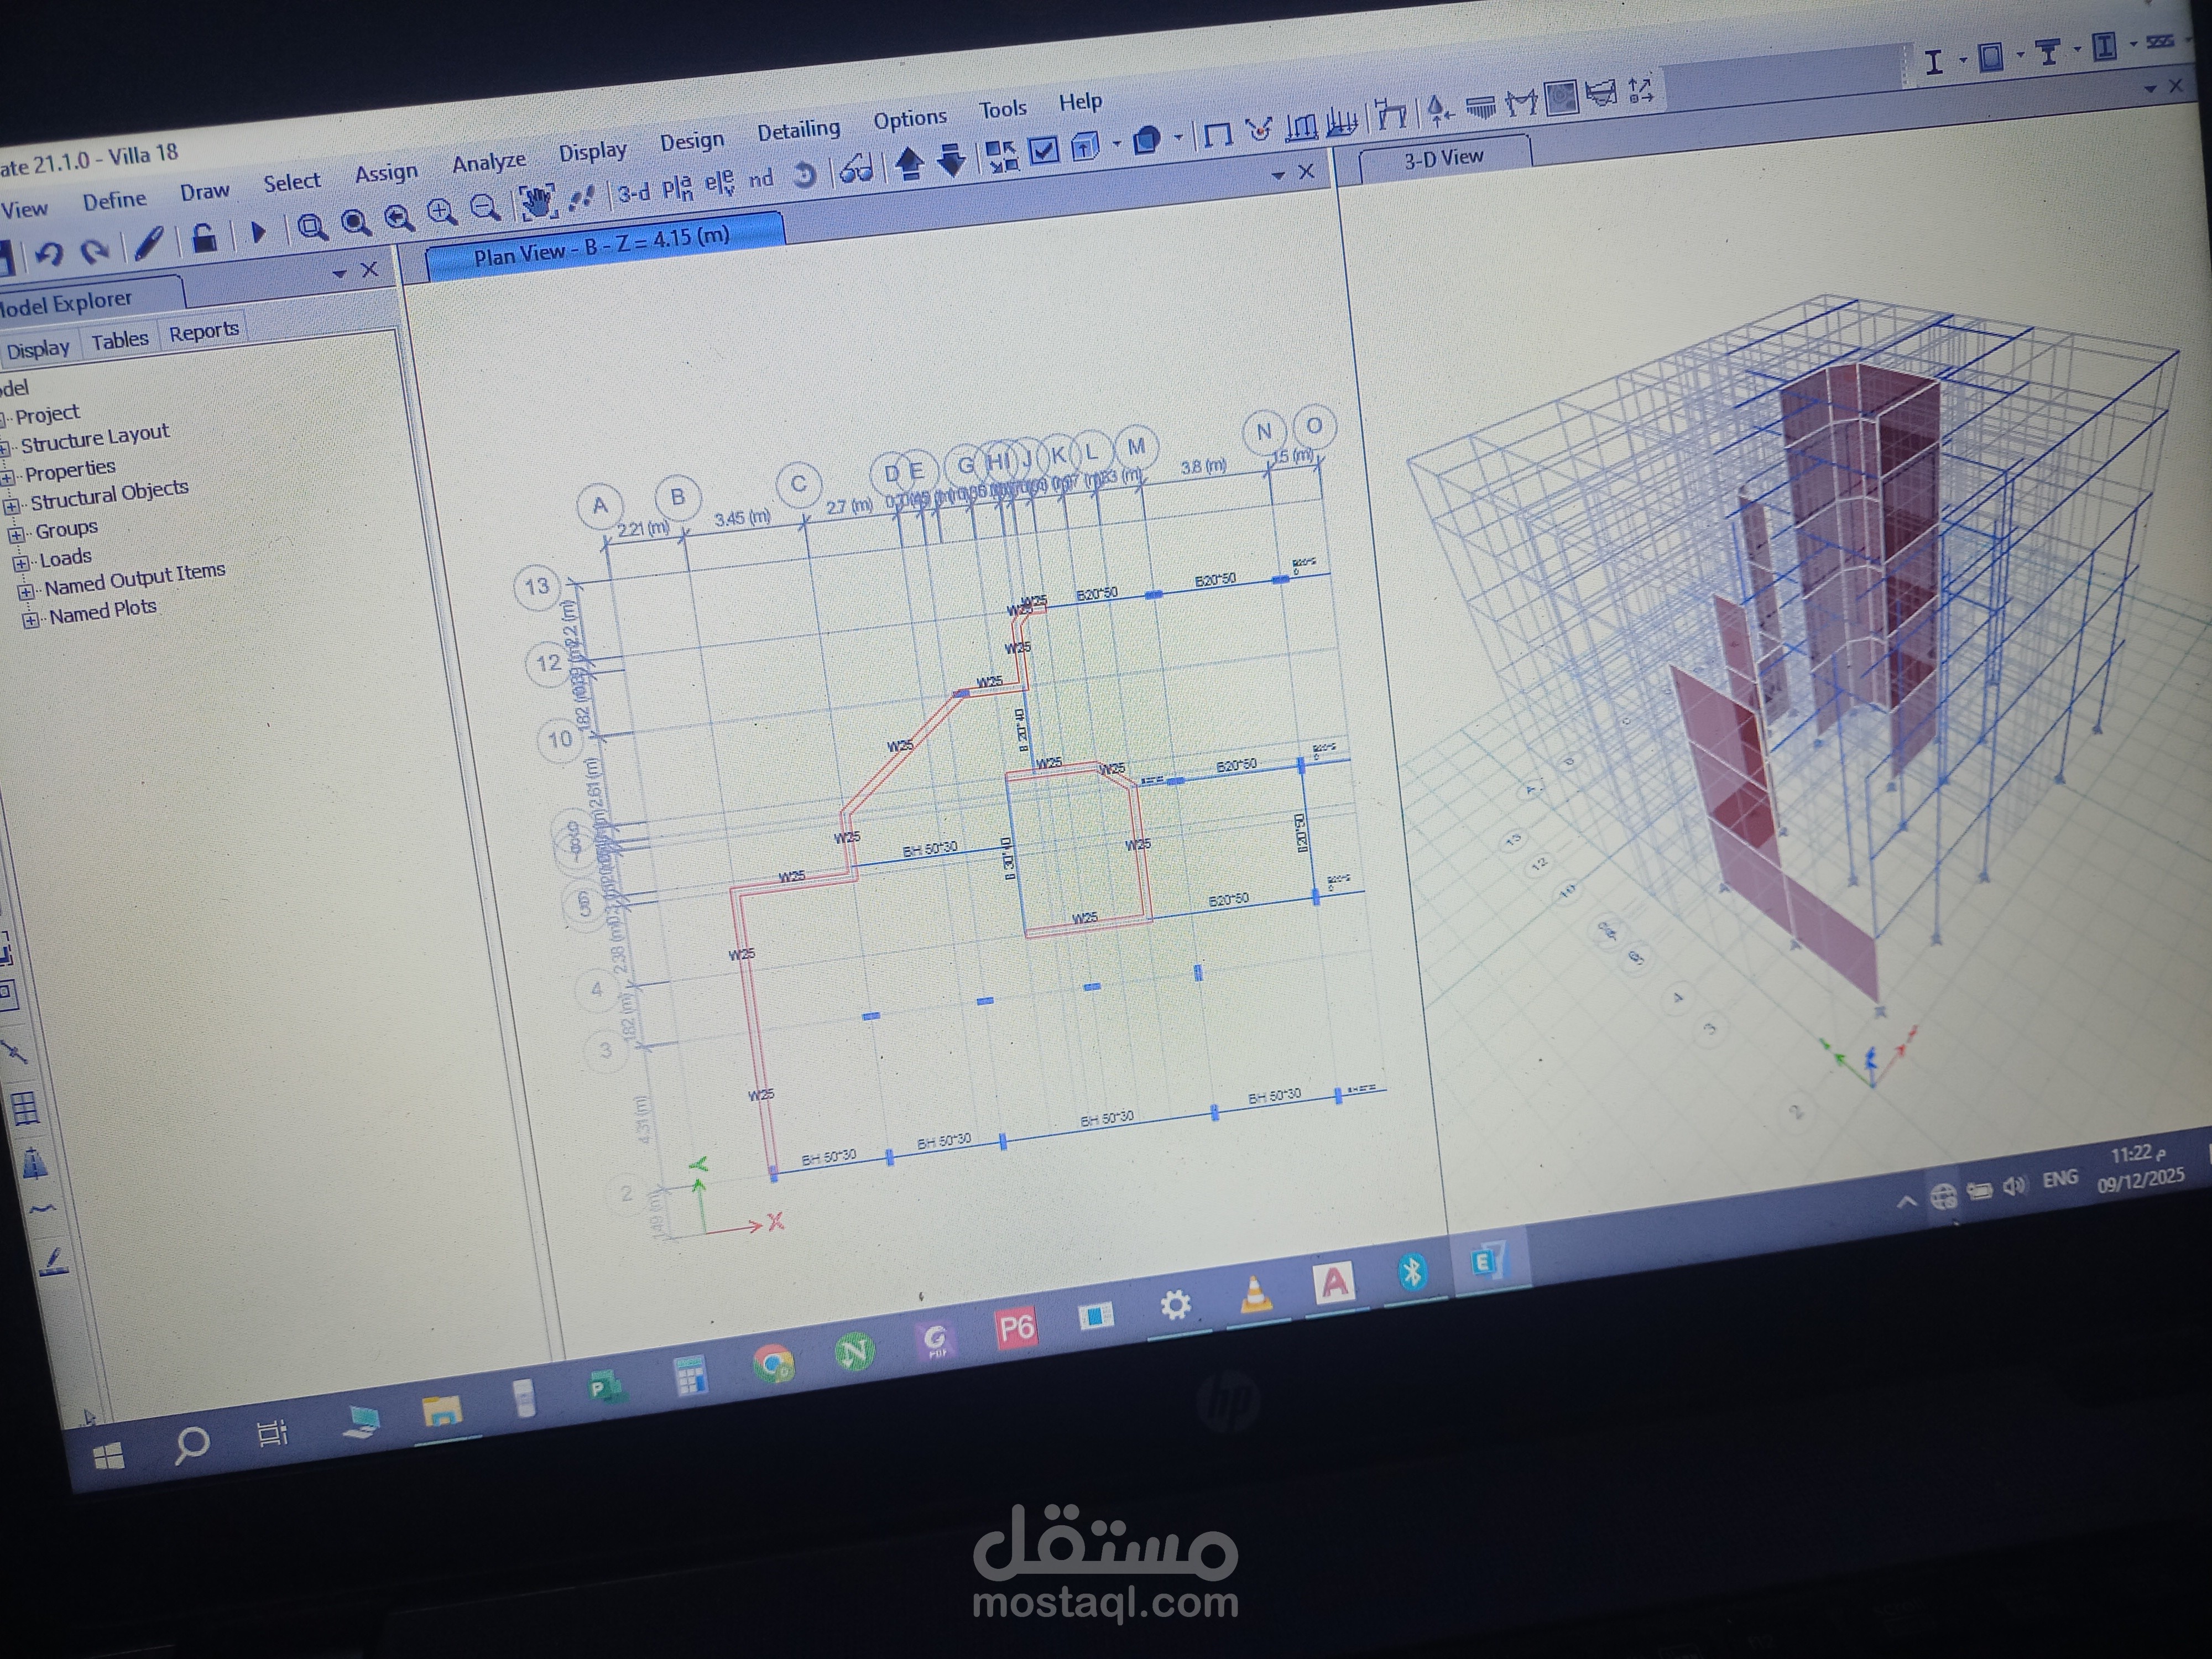Set default 3-d view button
Image resolution: width=2212 pixels, height=1659 pixels.
point(633,192)
